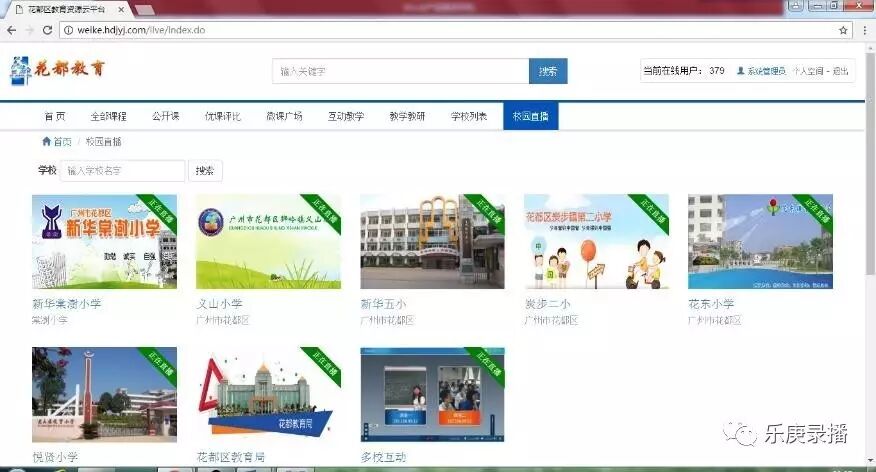This screenshot has width=876, height=472.
Task: Open the 炭步二小 cartoon thumbnail
Action: click(596, 241)
